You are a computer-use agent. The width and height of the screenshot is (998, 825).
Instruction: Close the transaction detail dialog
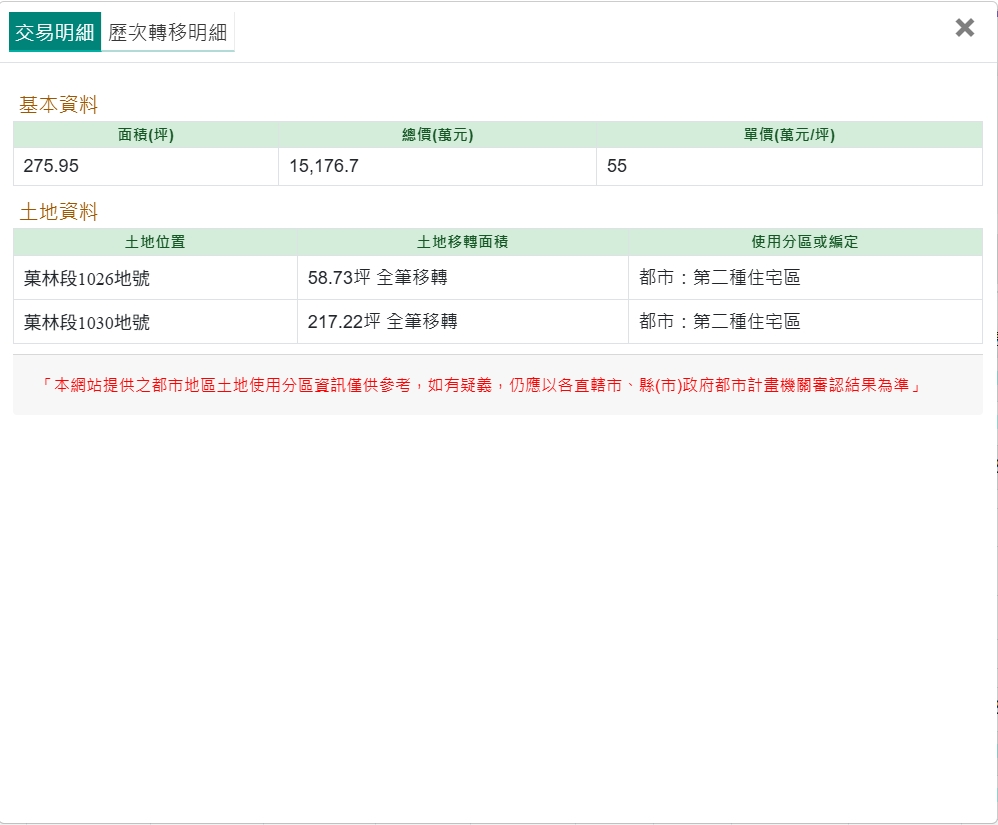point(964,28)
